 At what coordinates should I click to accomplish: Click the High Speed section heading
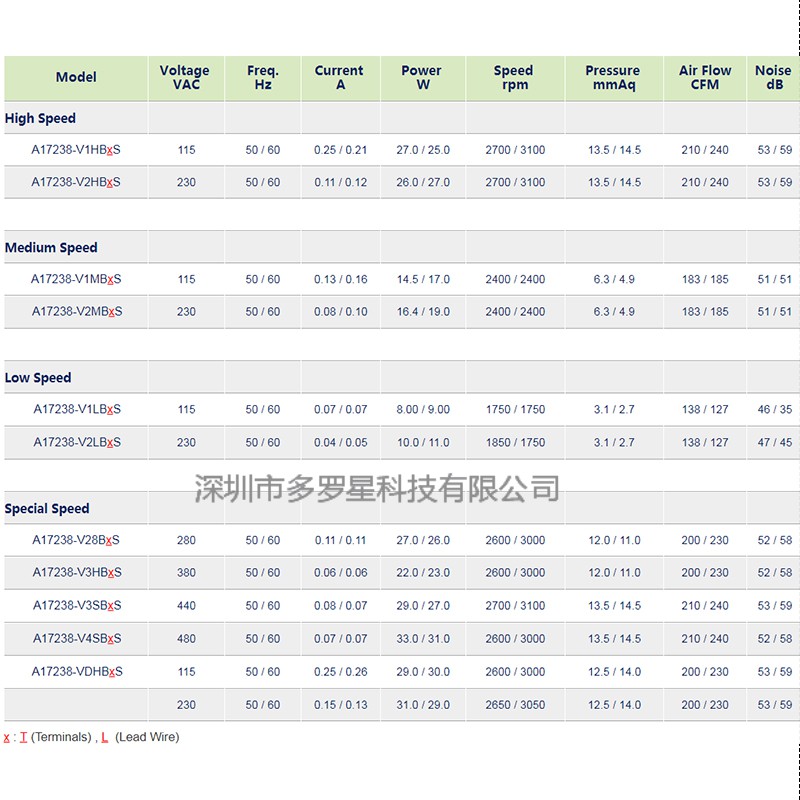tap(40, 118)
